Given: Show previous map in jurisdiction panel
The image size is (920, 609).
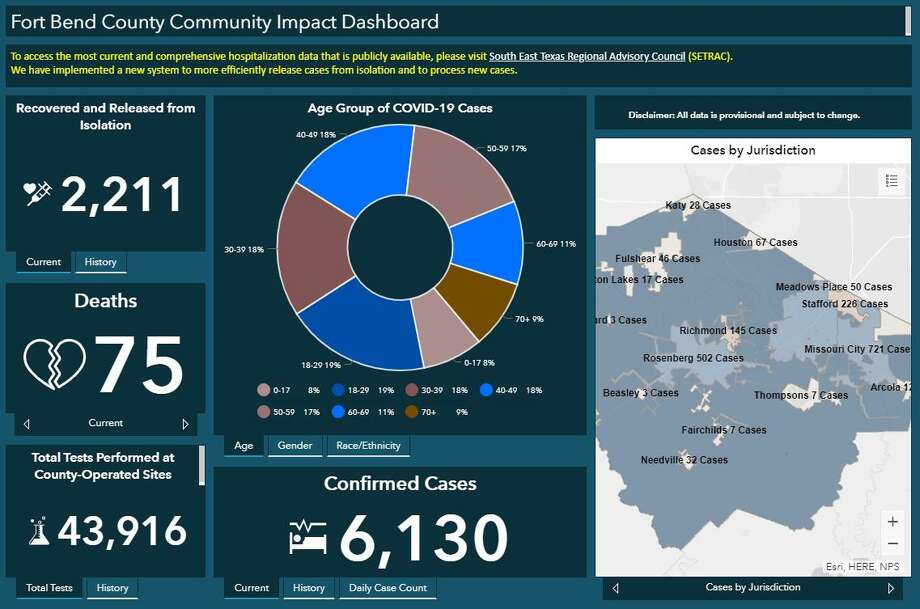Looking at the screenshot, I should coord(615,588).
